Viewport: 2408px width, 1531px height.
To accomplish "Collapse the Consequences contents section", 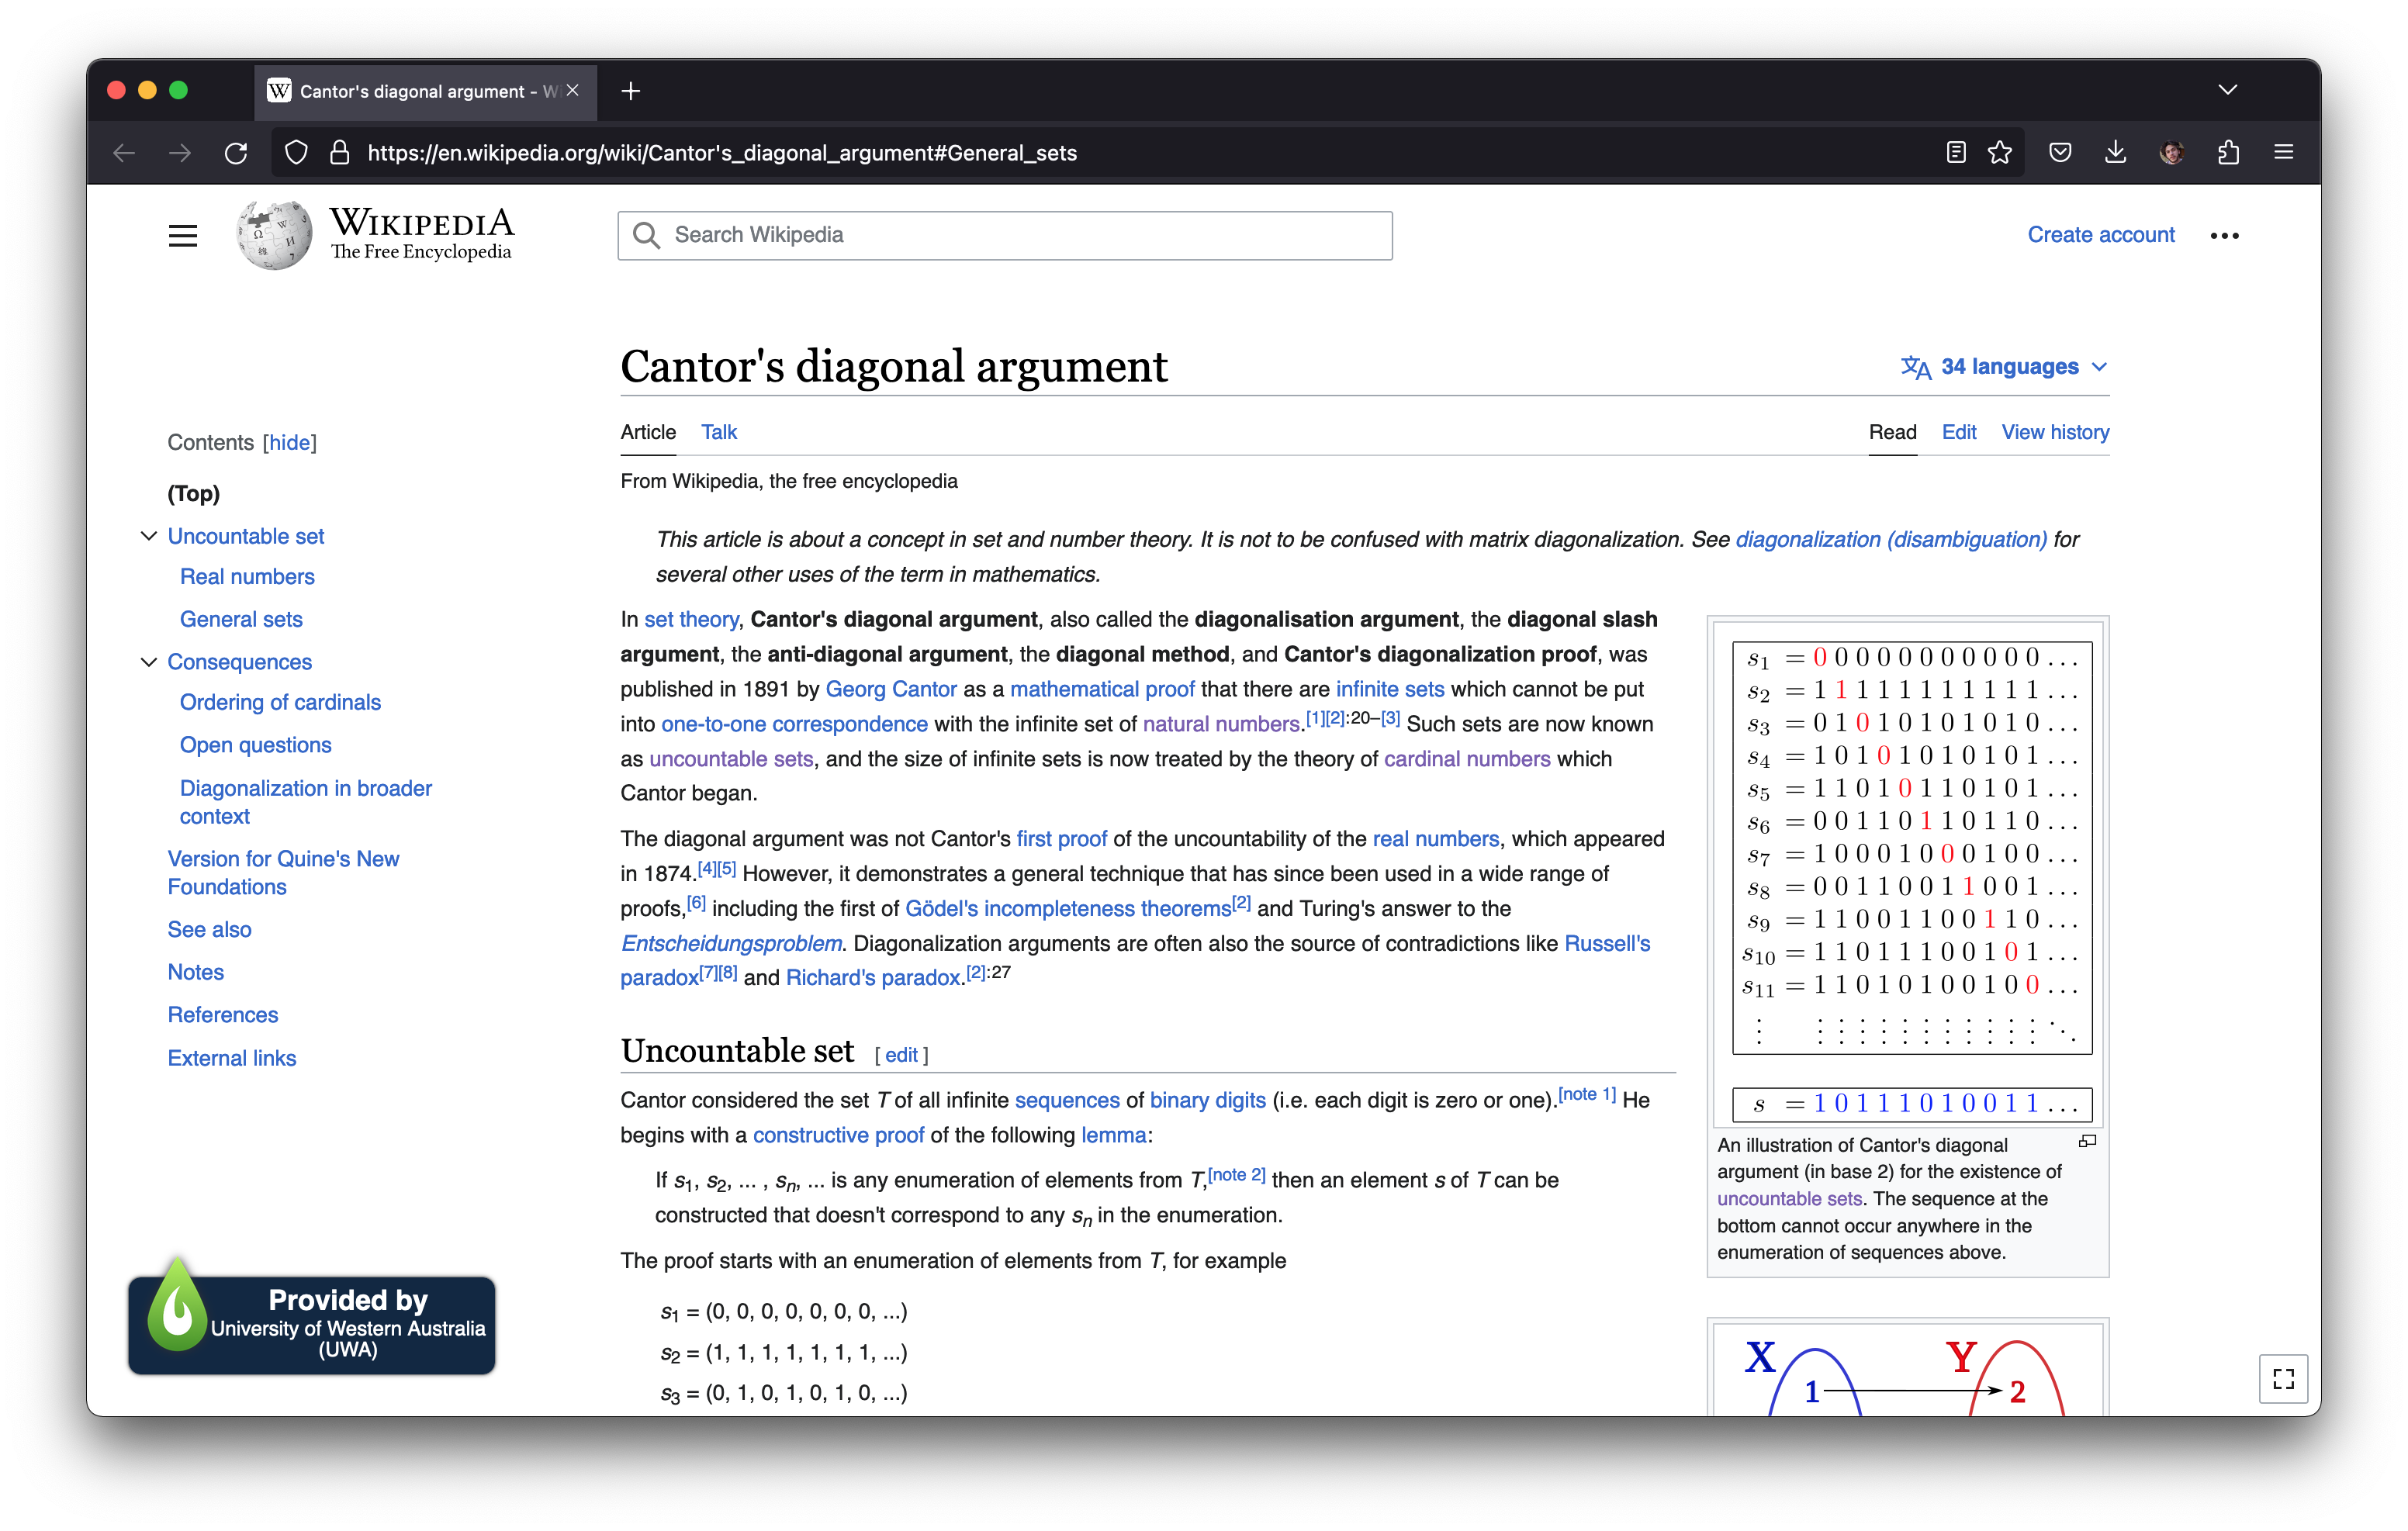I will pyautogui.click(x=149, y=662).
